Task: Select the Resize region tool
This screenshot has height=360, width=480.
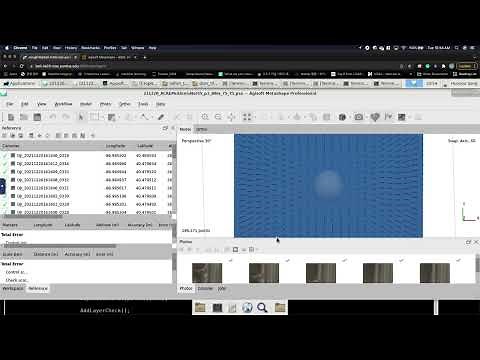Action: point(111,117)
